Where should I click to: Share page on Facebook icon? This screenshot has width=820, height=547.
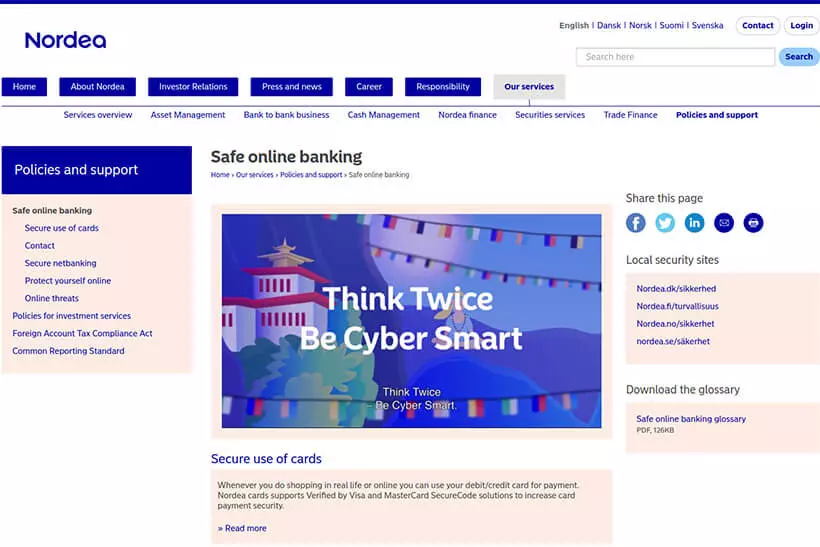click(x=635, y=223)
